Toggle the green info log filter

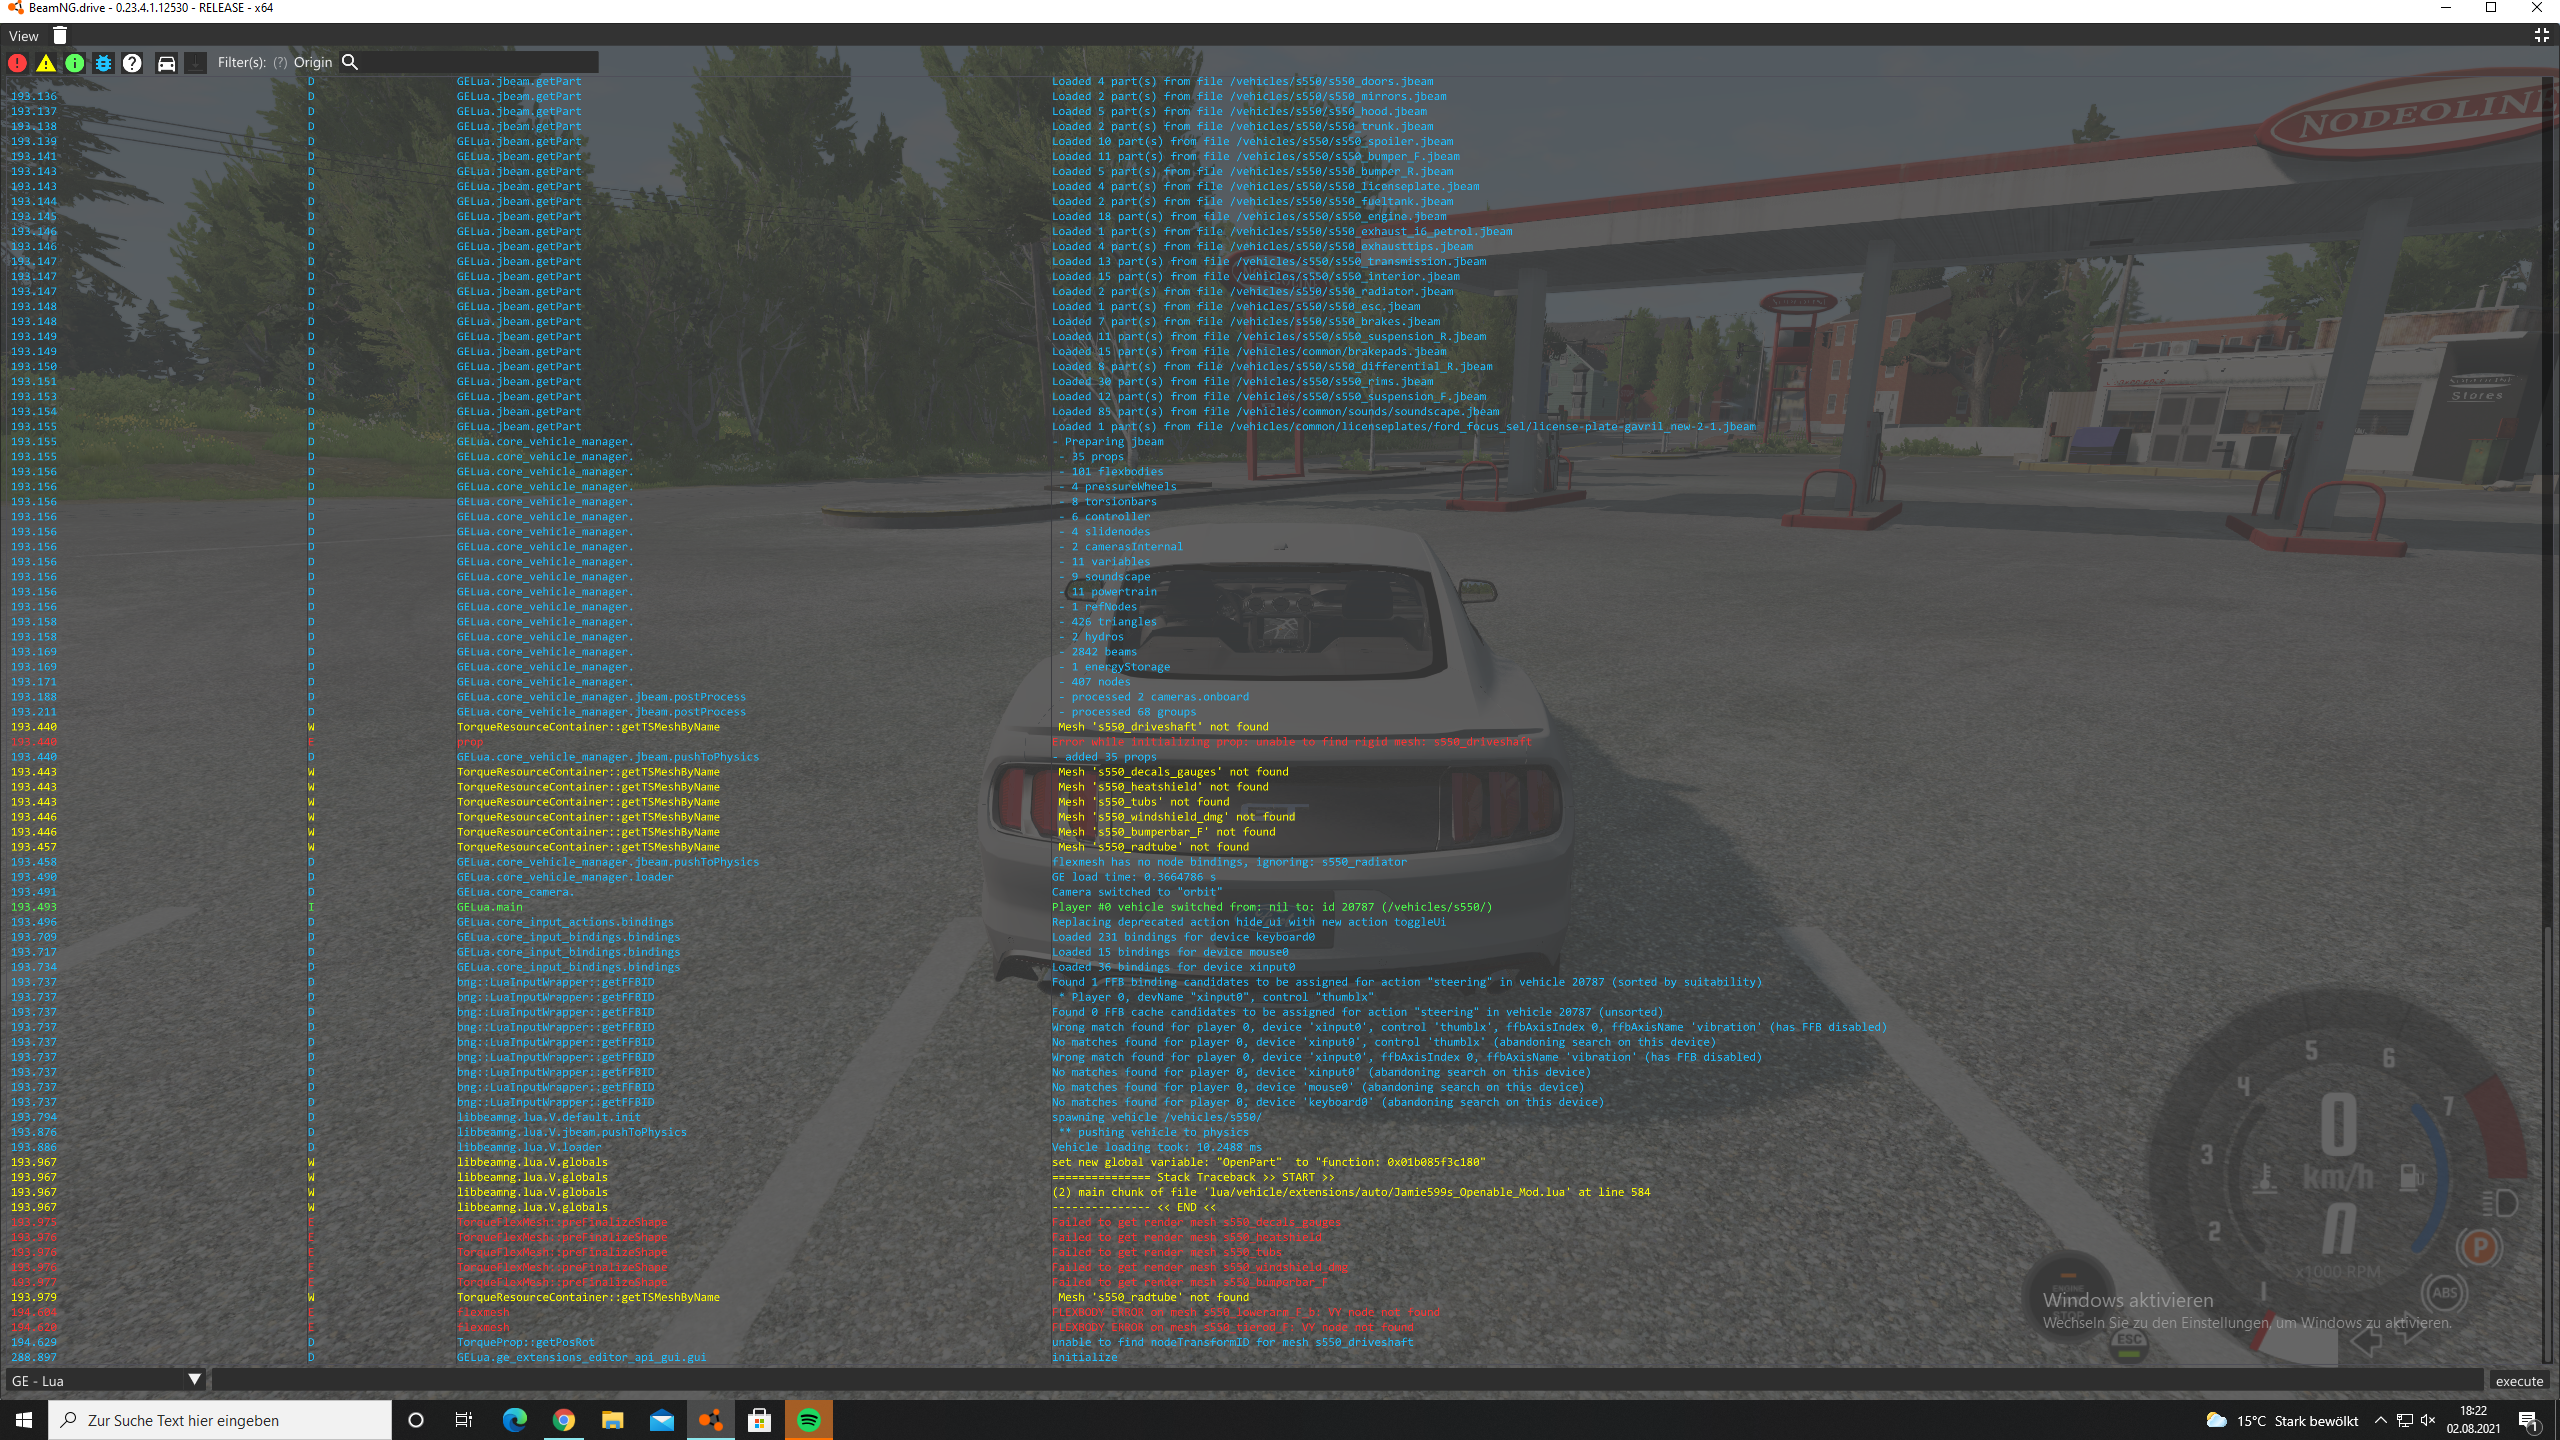click(x=75, y=63)
